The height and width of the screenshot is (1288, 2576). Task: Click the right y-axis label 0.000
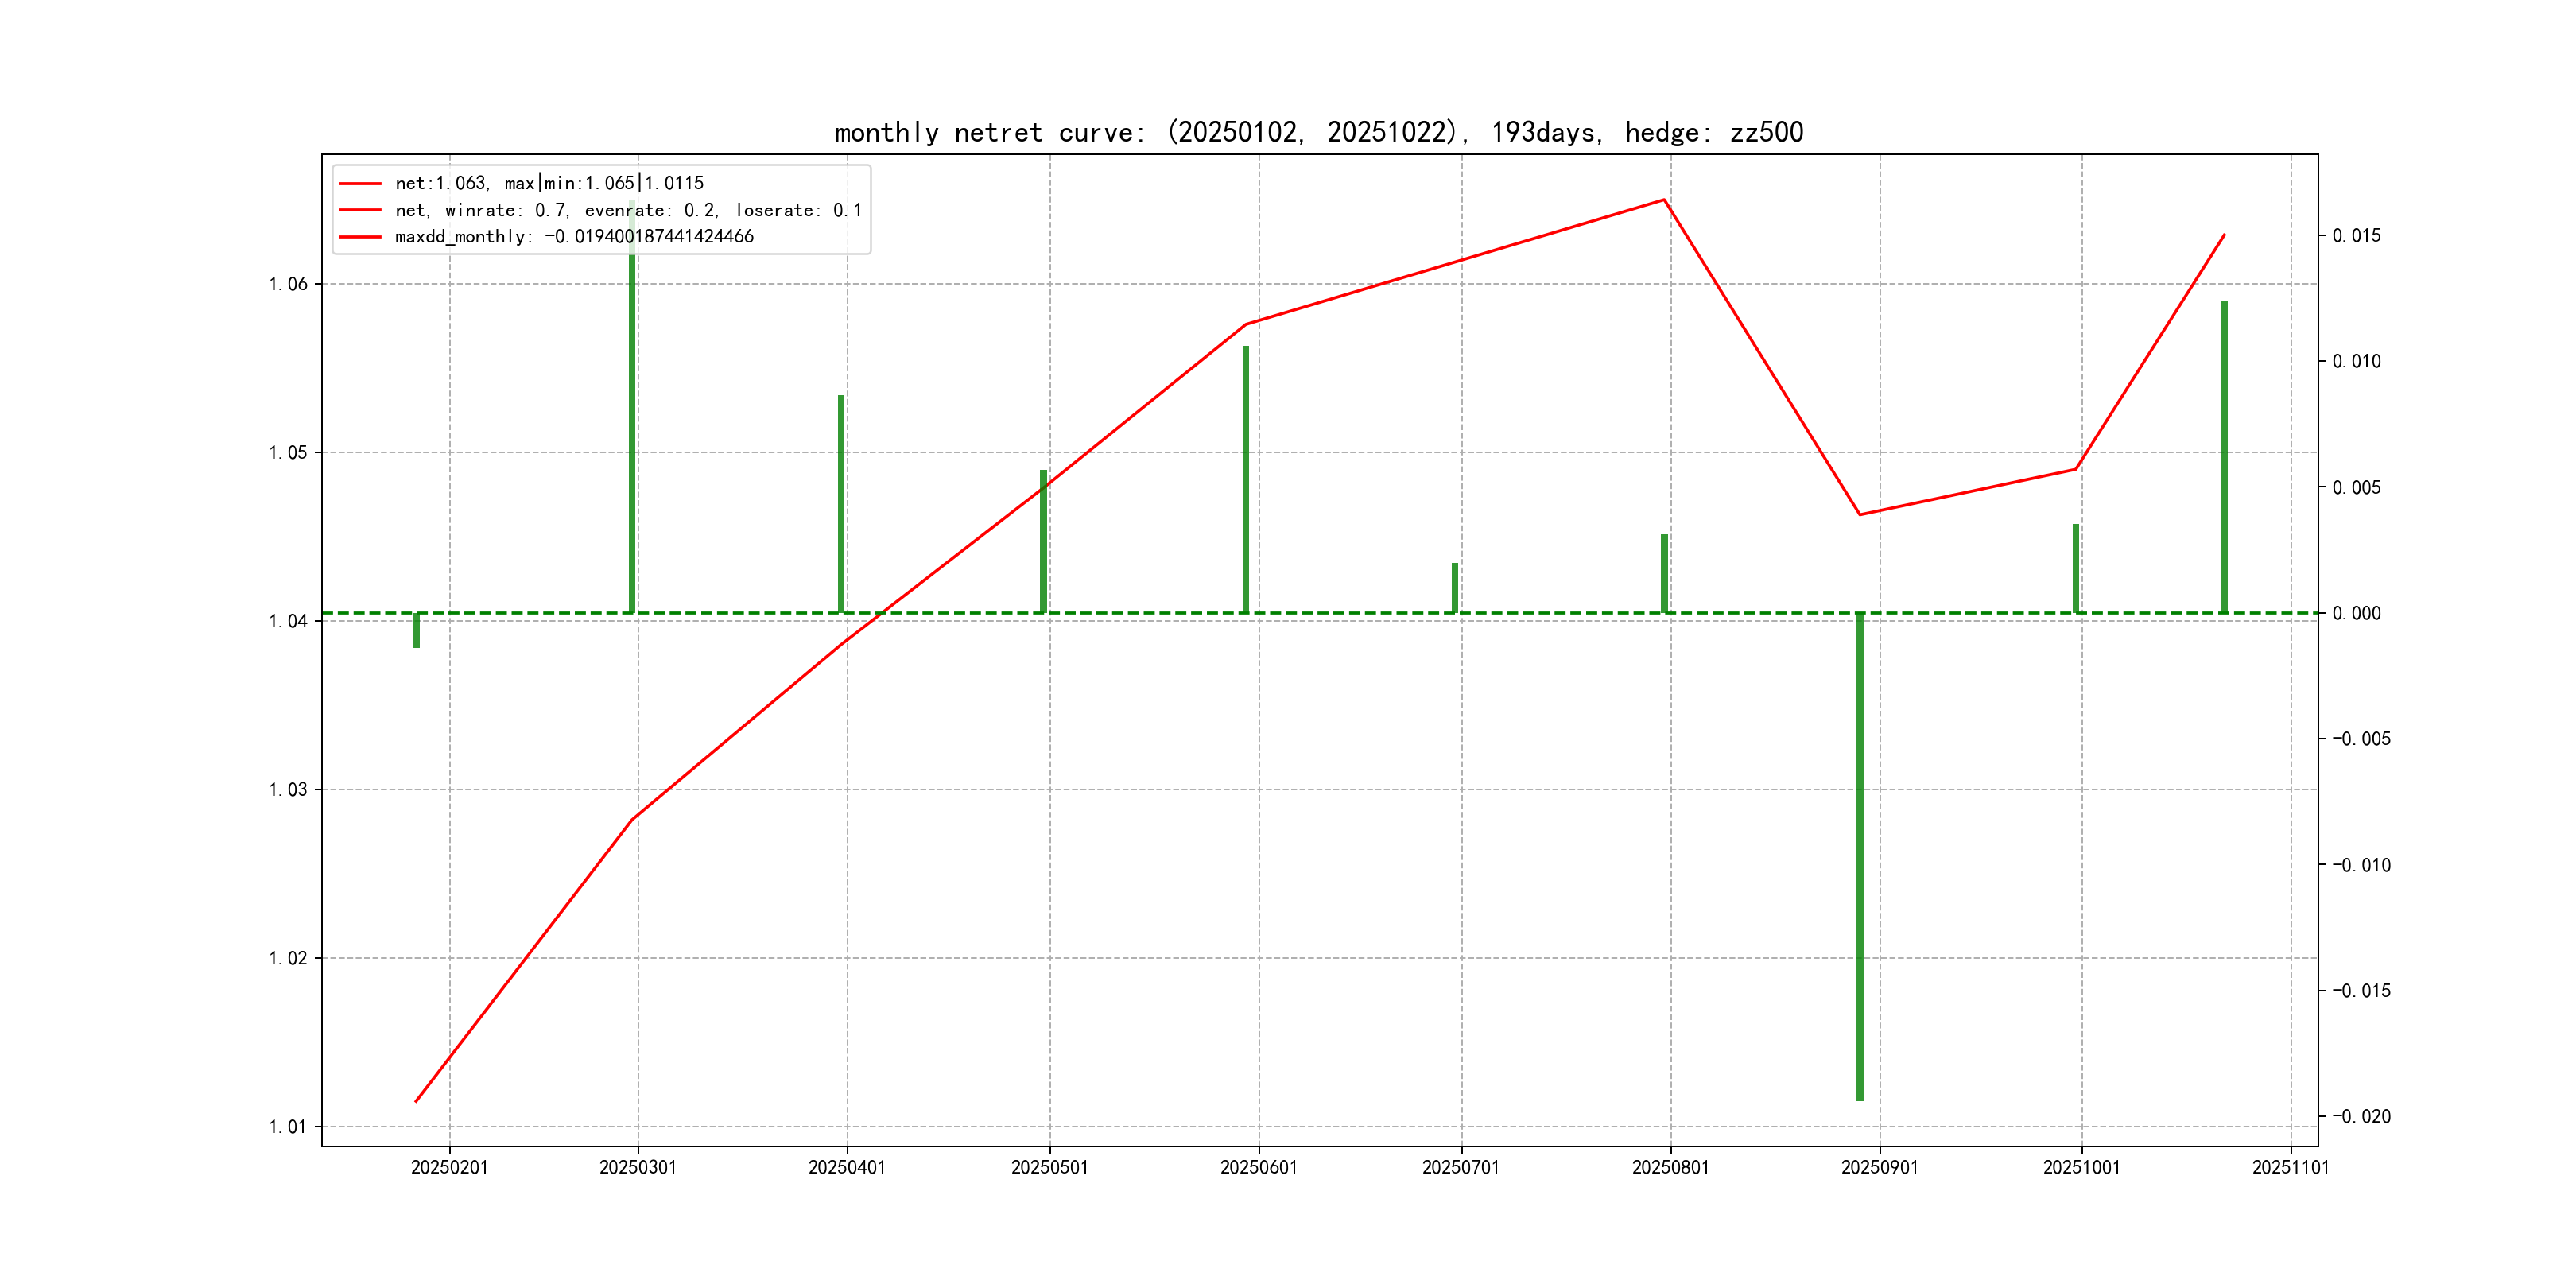tap(2356, 613)
